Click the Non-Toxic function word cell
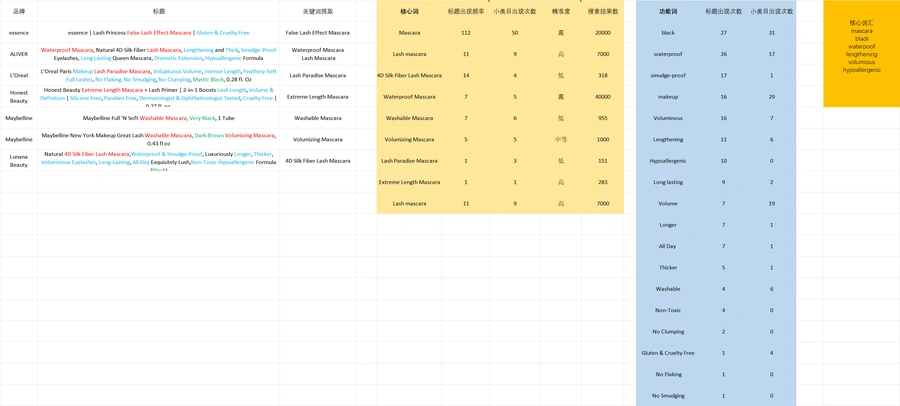900x406 pixels. pos(668,310)
